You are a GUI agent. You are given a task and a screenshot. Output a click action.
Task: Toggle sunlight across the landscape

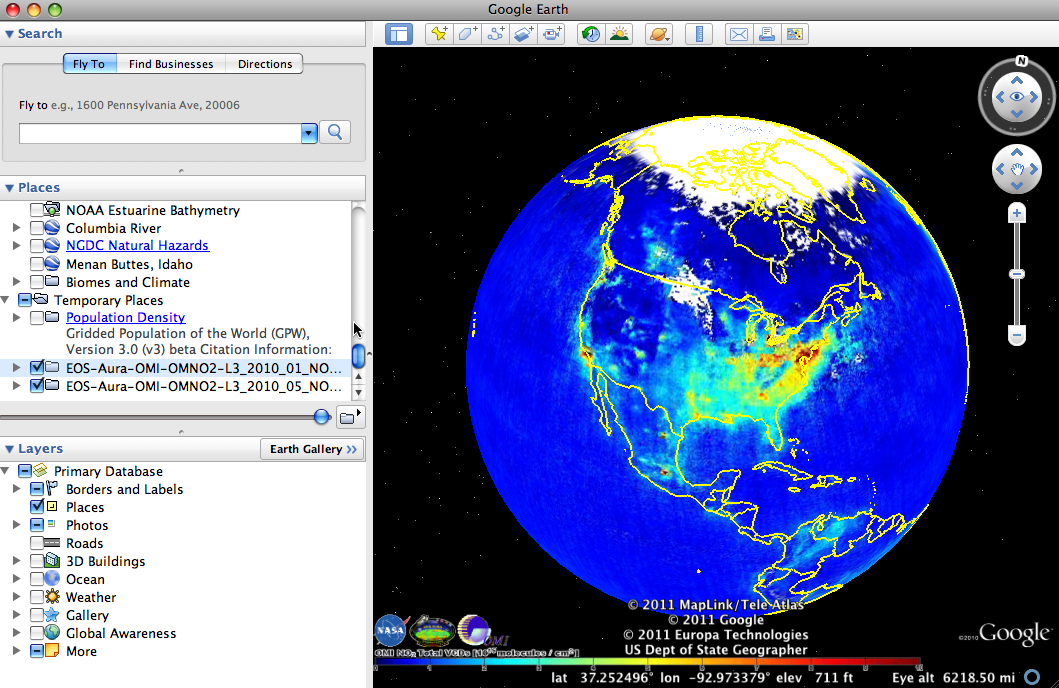(619, 34)
